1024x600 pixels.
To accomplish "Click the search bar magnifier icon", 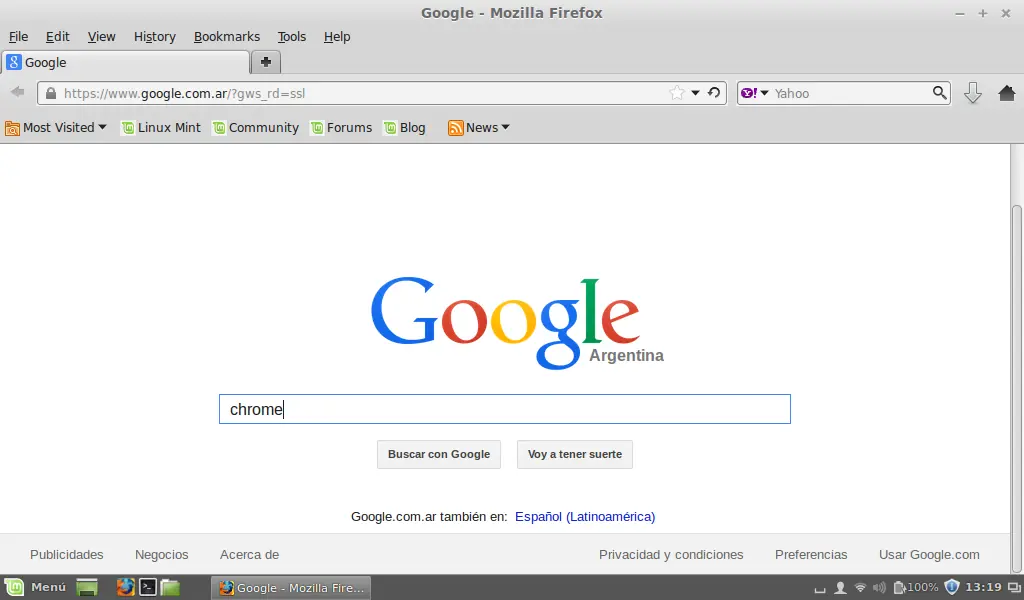I will click(939, 93).
